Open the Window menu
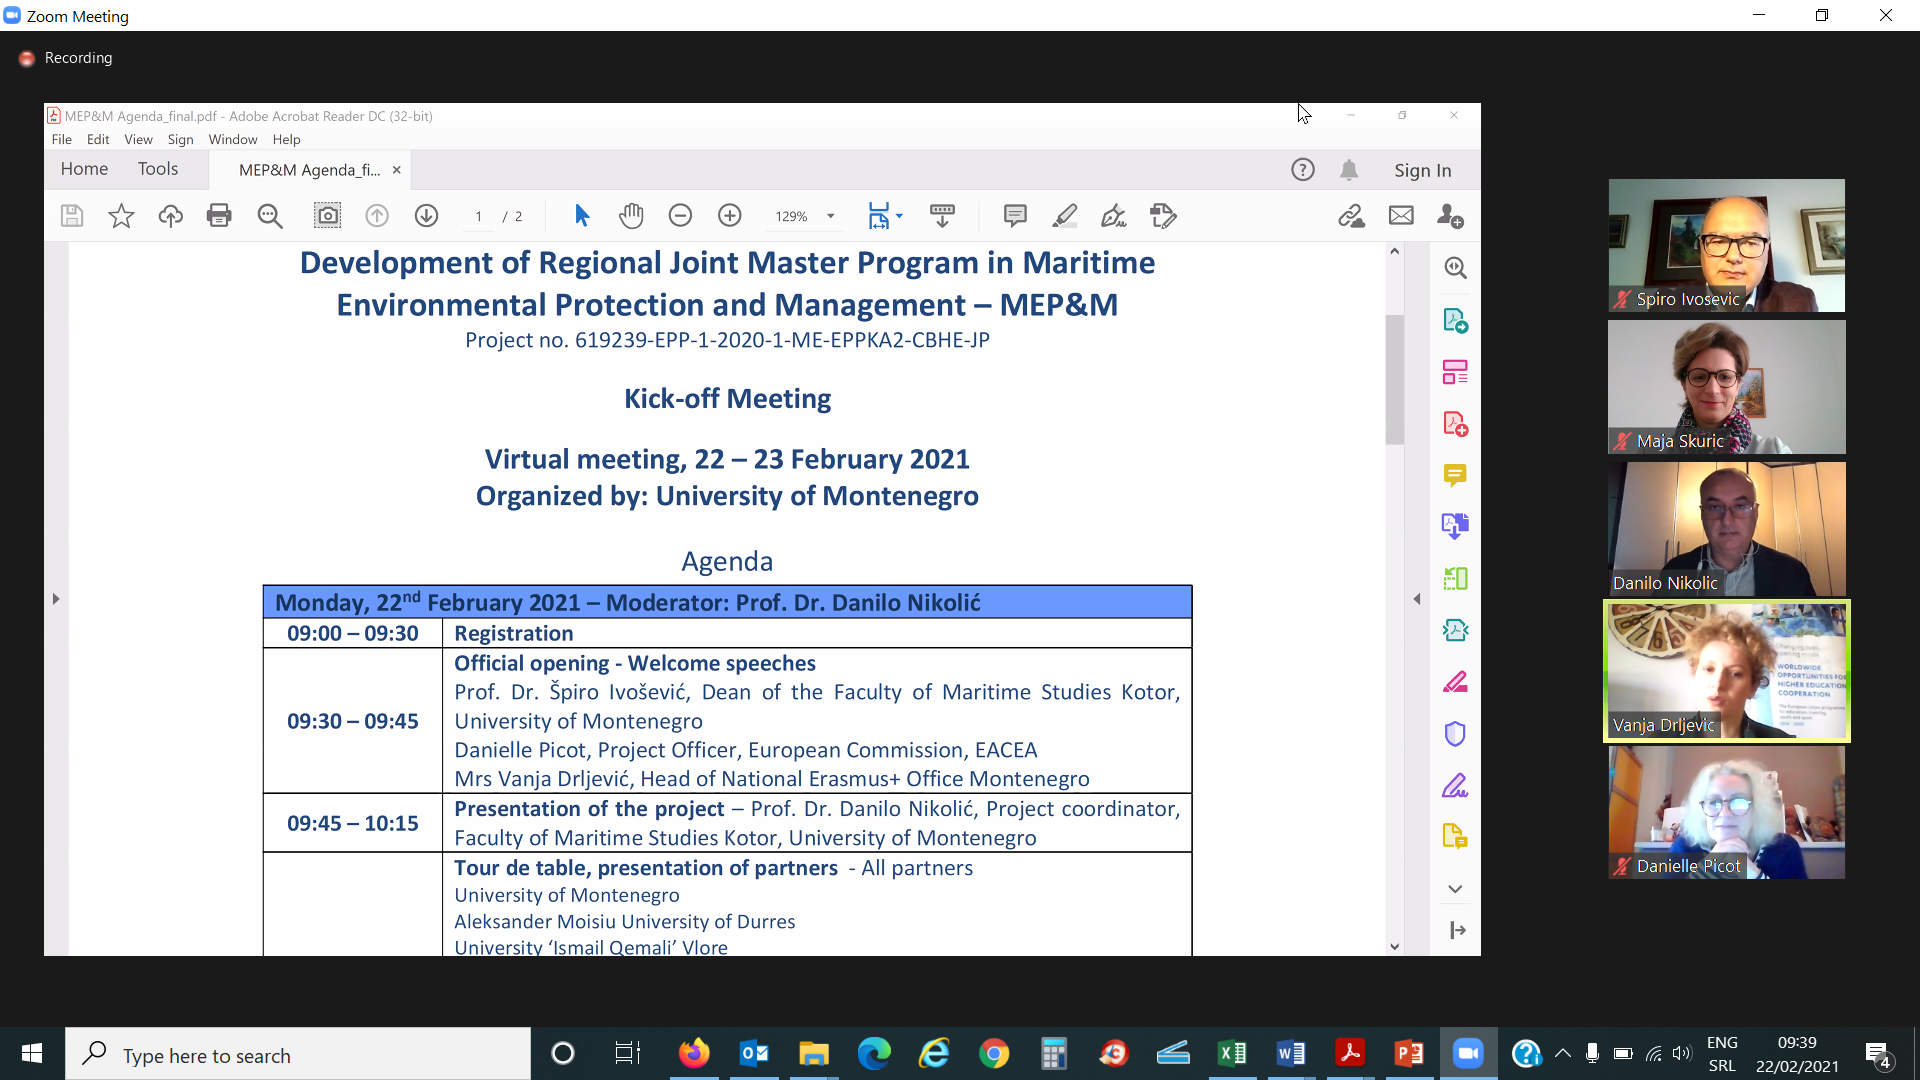The width and height of the screenshot is (1920, 1080). point(233,140)
